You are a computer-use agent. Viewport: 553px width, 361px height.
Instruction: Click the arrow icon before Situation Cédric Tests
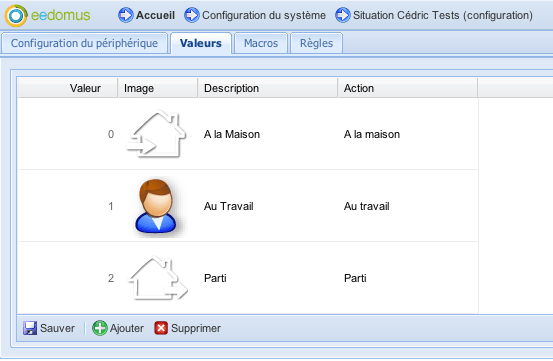tap(342, 15)
